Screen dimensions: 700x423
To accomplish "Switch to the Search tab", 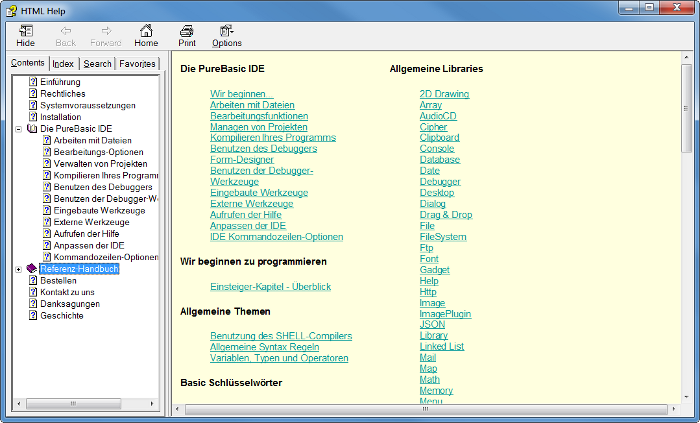I will coord(97,64).
